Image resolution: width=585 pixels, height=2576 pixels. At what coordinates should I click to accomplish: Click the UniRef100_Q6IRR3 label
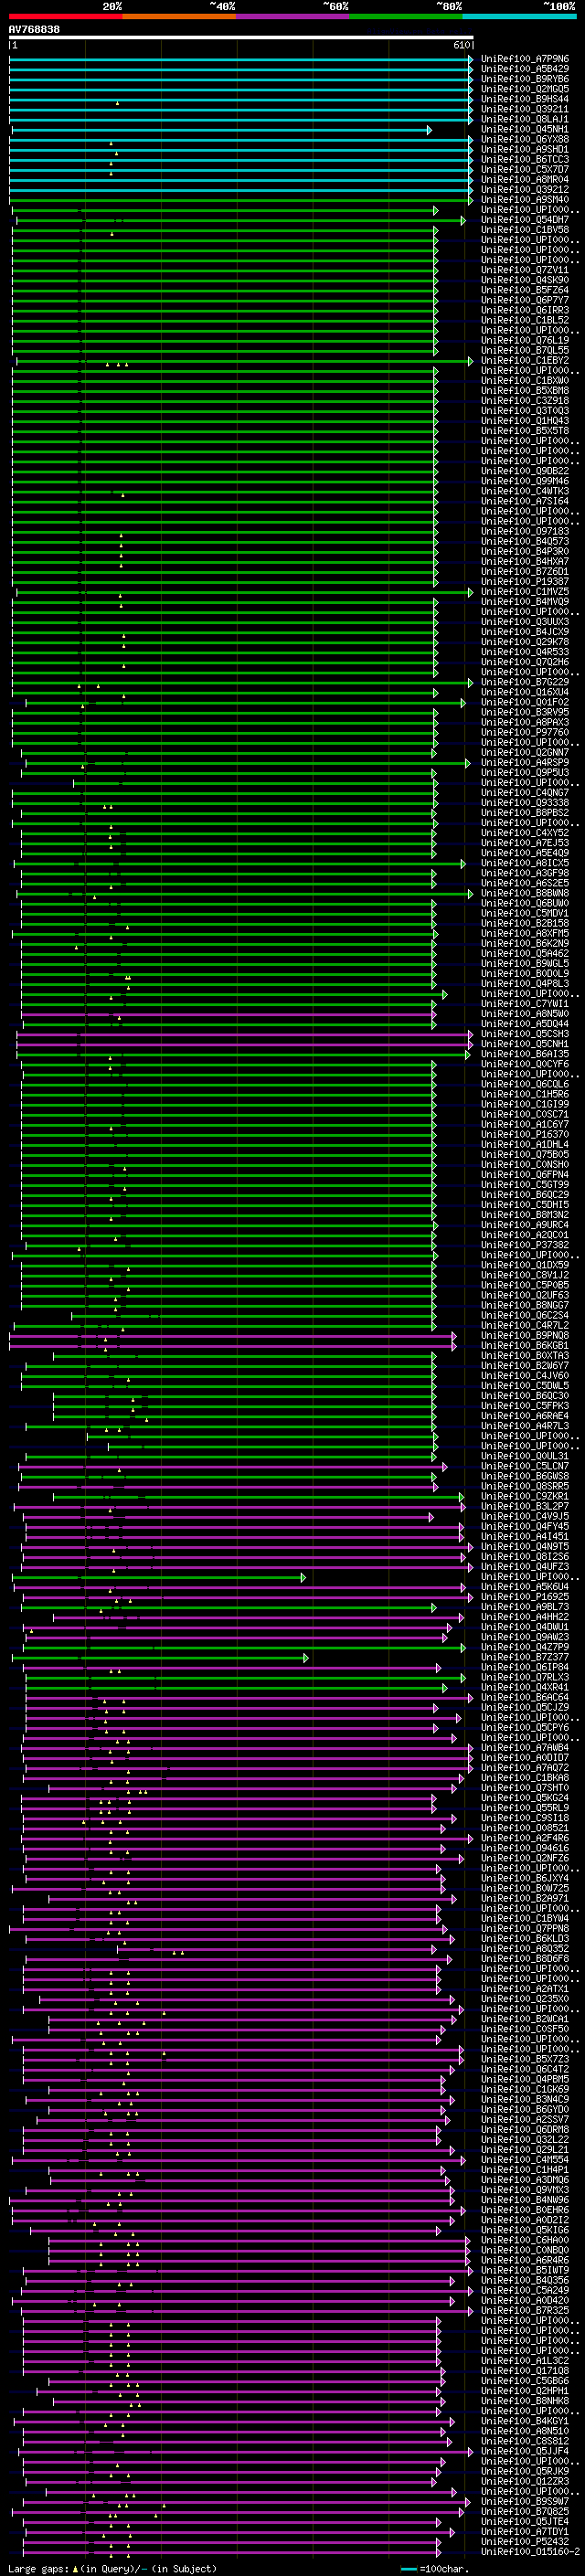(525, 310)
